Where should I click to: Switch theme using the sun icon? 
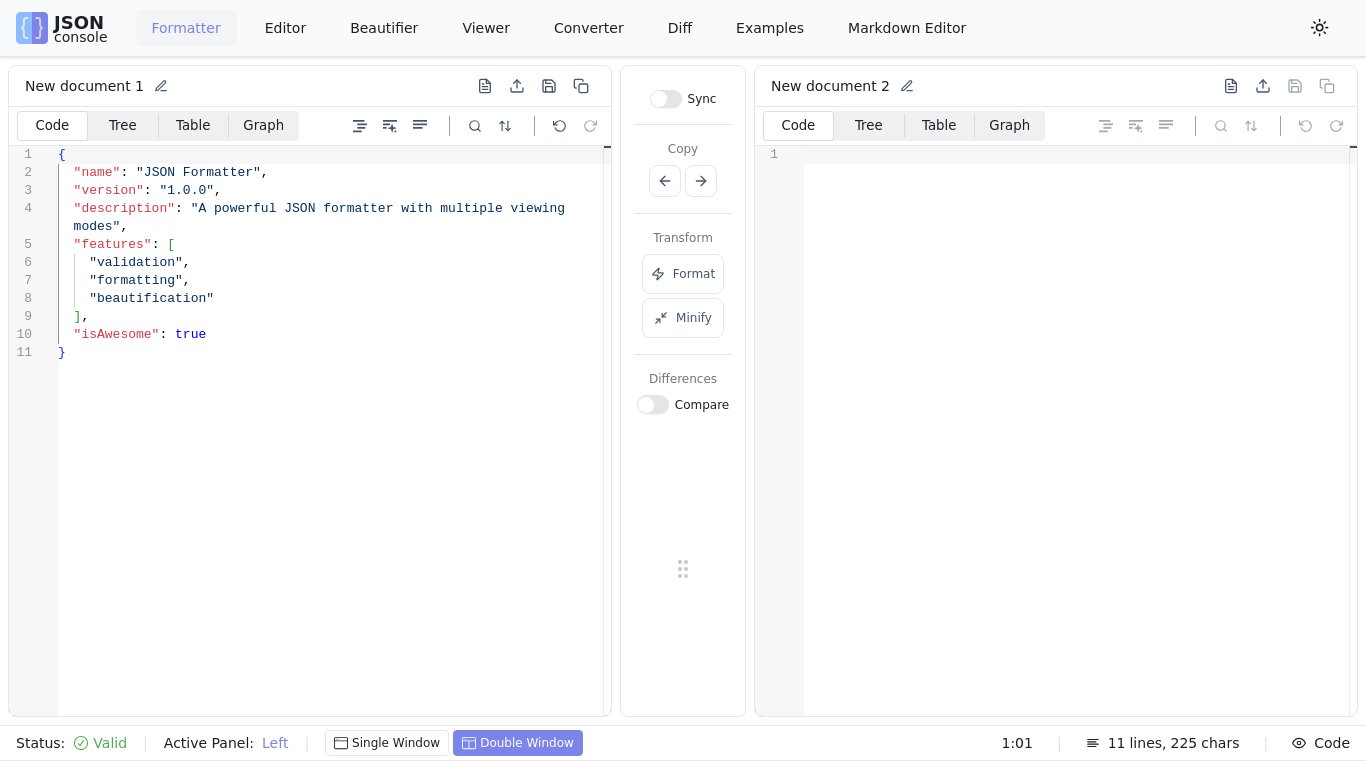point(1319,28)
